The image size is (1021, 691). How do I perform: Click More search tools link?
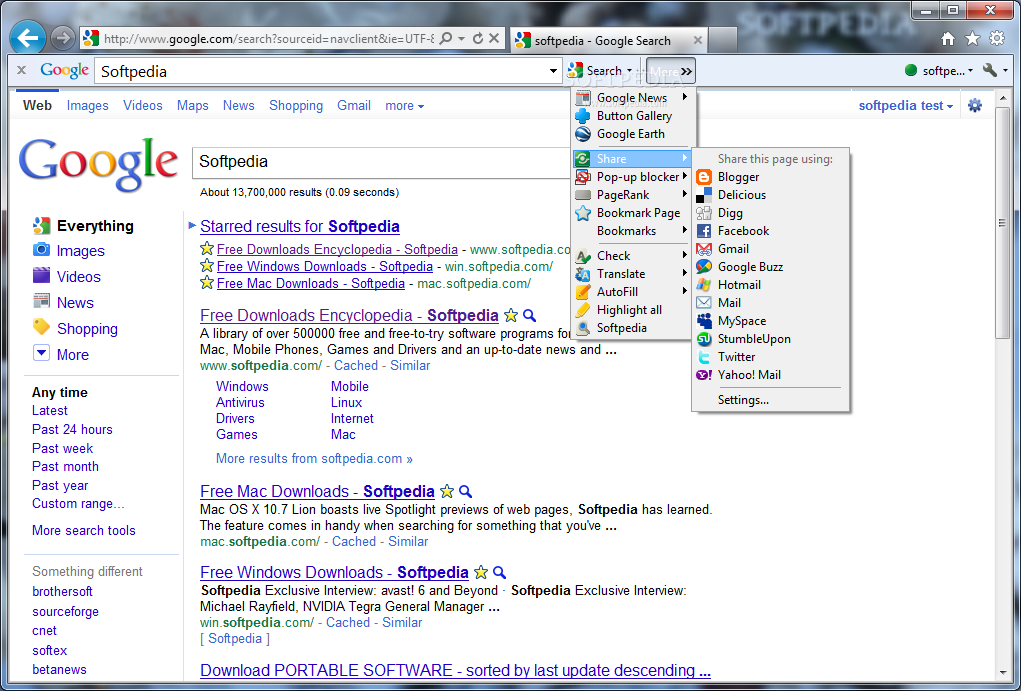(x=84, y=531)
